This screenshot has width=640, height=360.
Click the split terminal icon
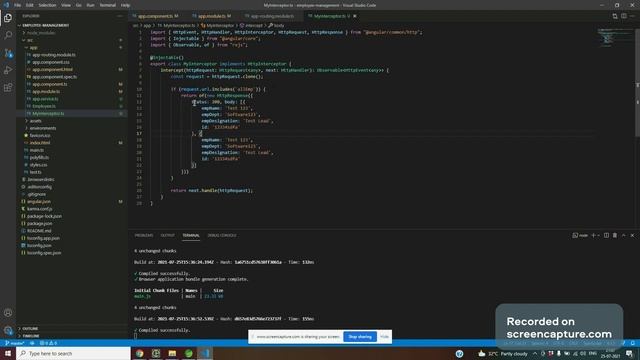pyautogui.click(x=607, y=235)
